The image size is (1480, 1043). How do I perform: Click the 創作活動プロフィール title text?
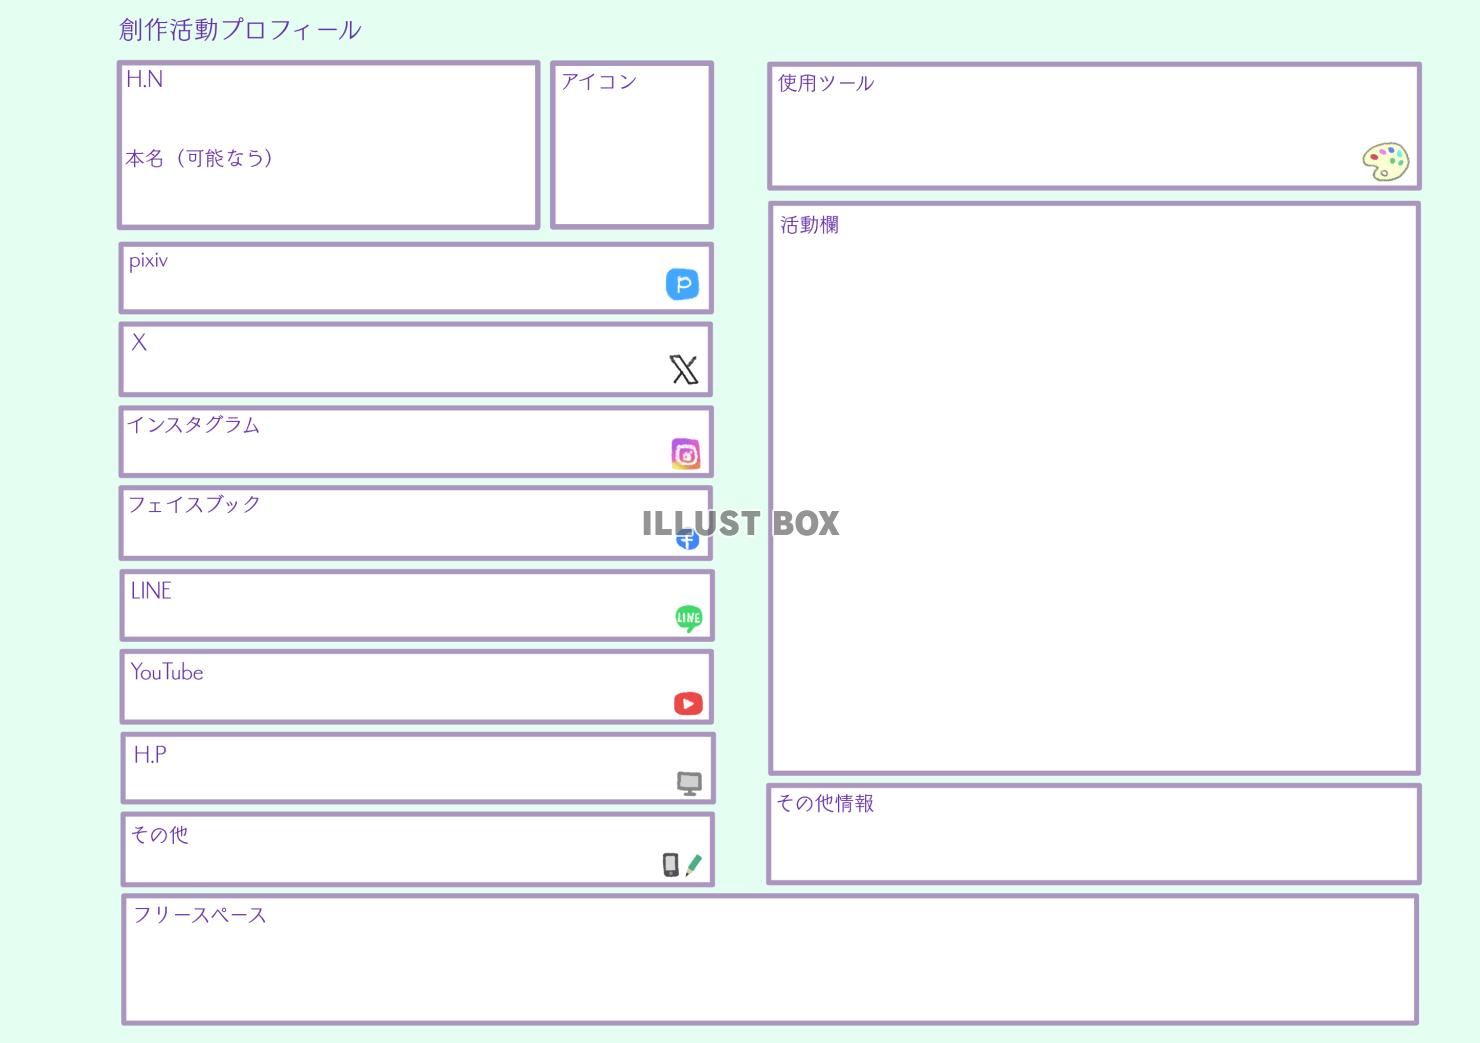tap(240, 30)
